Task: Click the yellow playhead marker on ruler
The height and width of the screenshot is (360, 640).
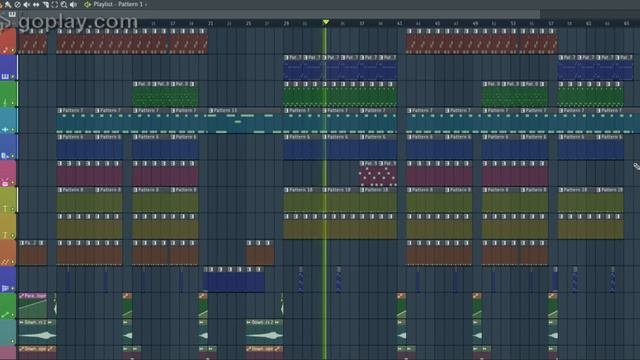Action: 325,22
